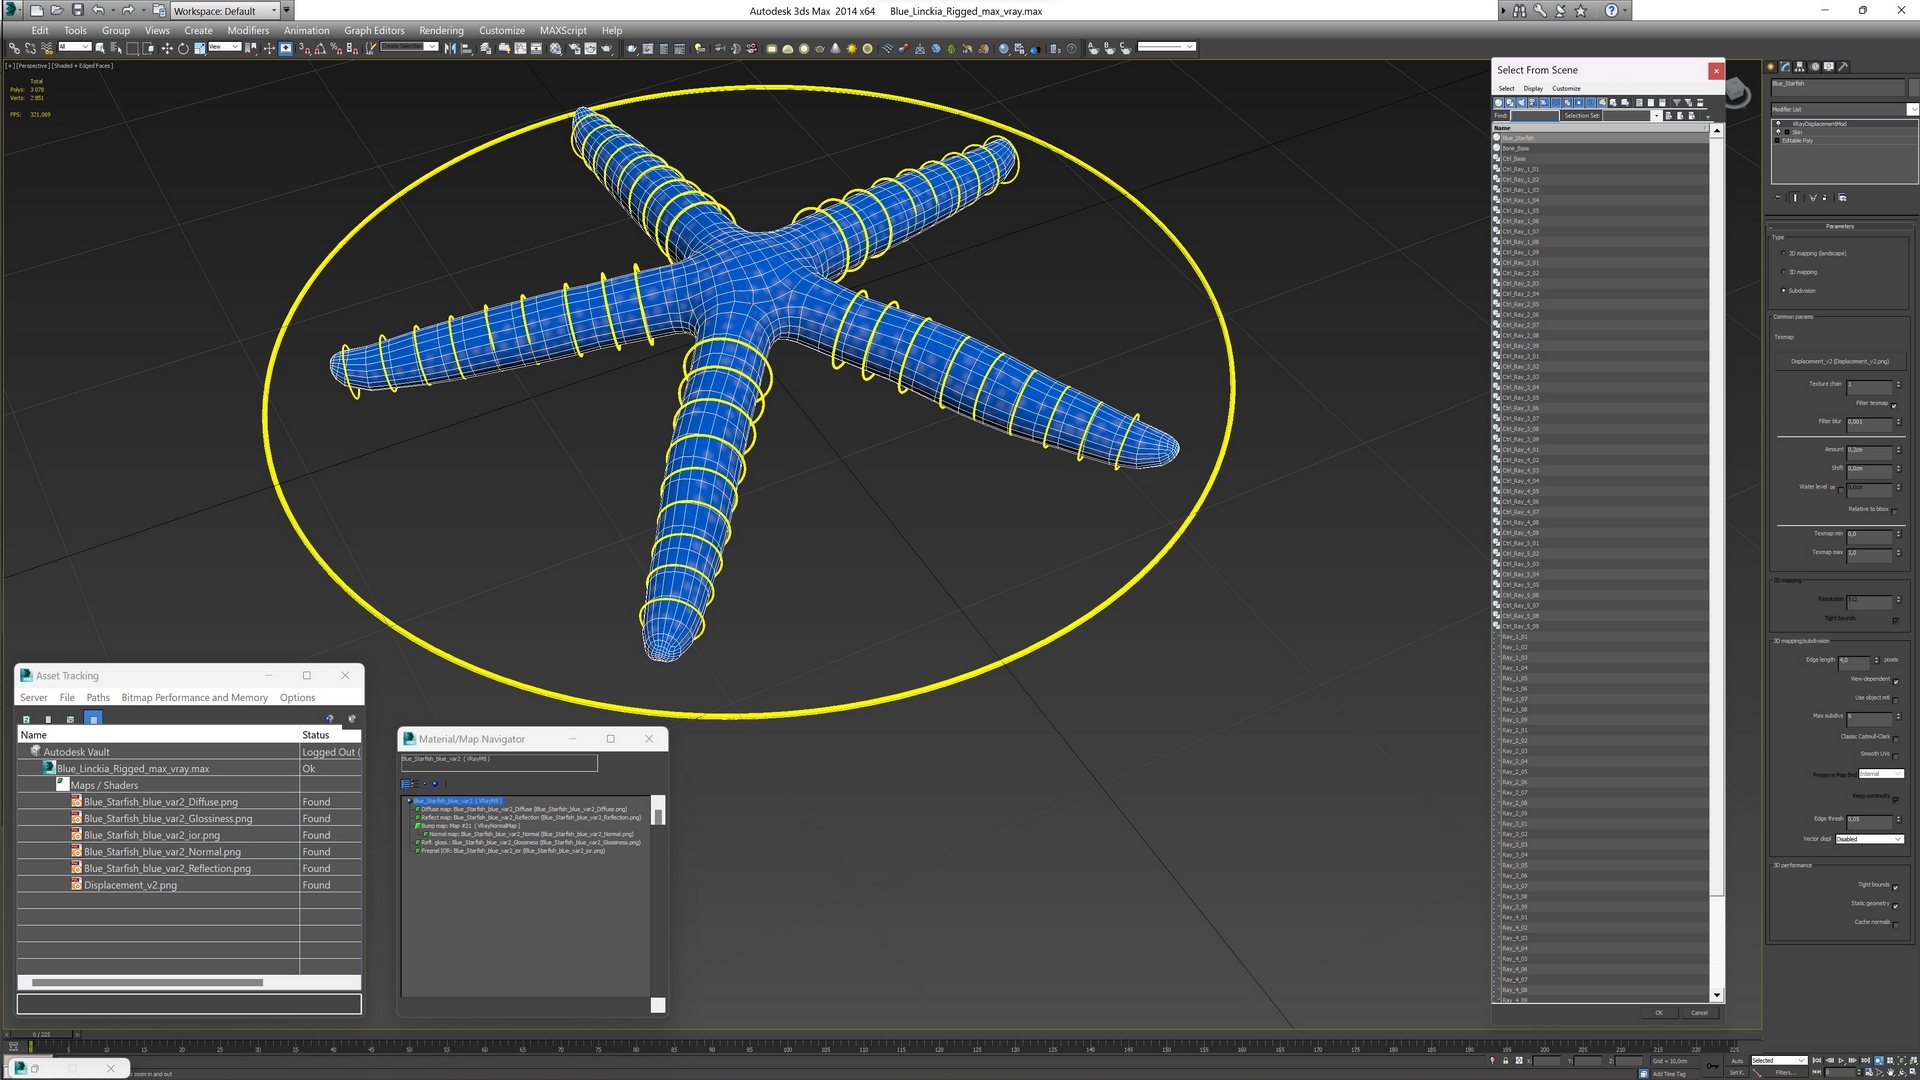Open the Graph Editors menu
This screenshot has height=1080, width=1920.
pyautogui.click(x=374, y=30)
